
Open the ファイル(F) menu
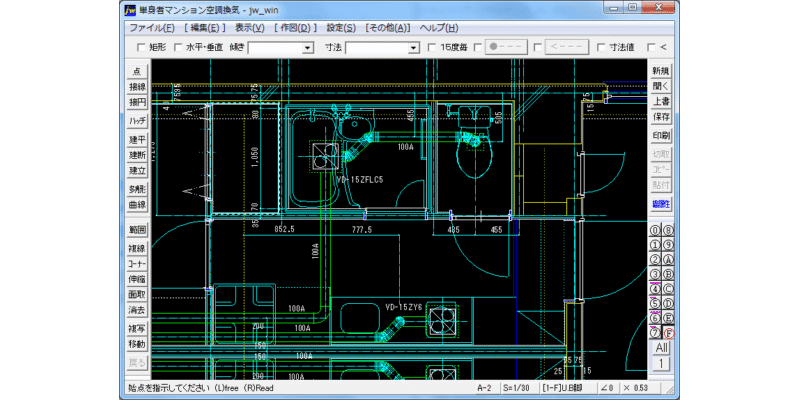point(152,28)
